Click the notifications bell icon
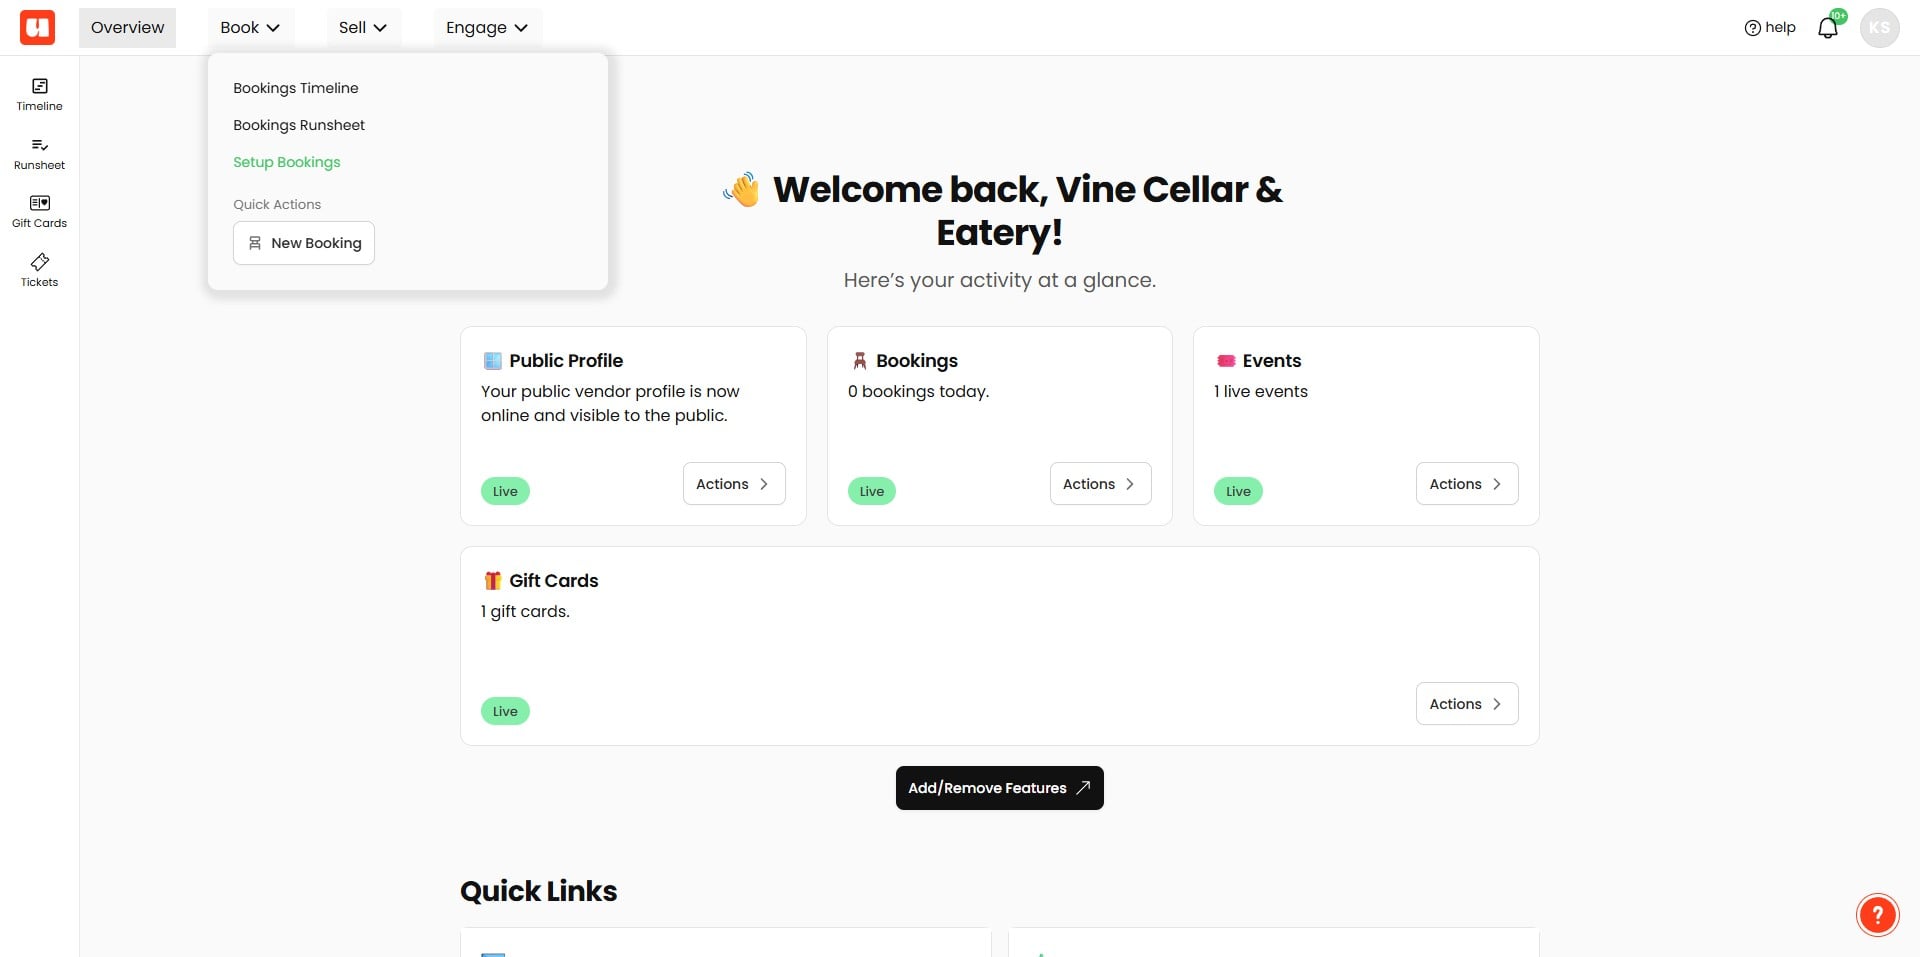The height and width of the screenshot is (957, 1920). click(x=1828, y=27)
